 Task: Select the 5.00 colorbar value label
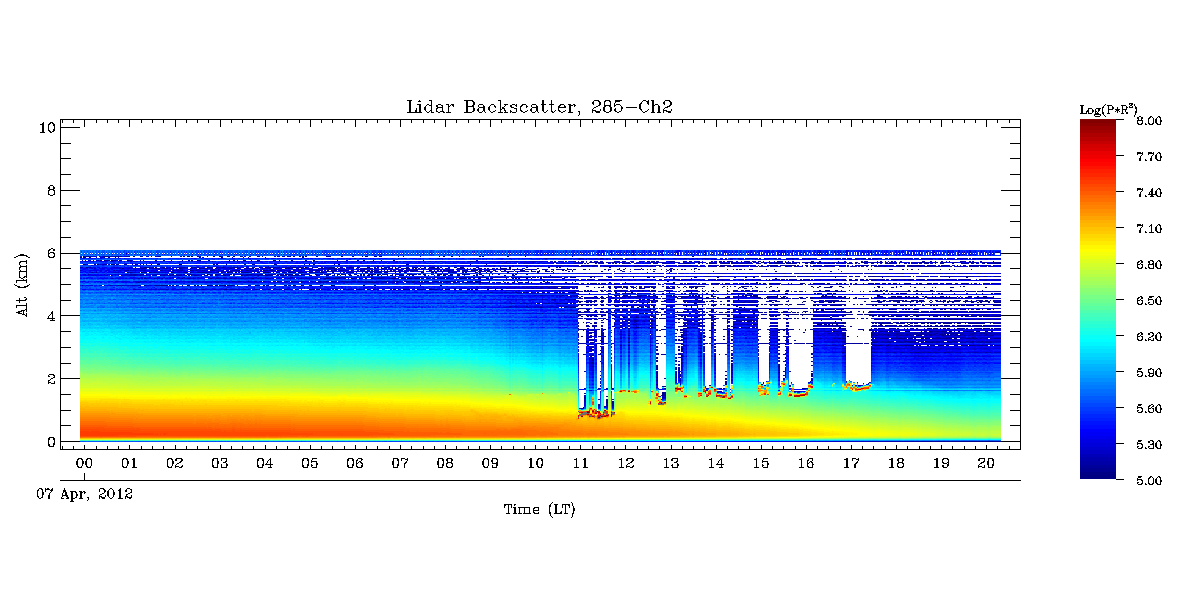(1148, 481)
